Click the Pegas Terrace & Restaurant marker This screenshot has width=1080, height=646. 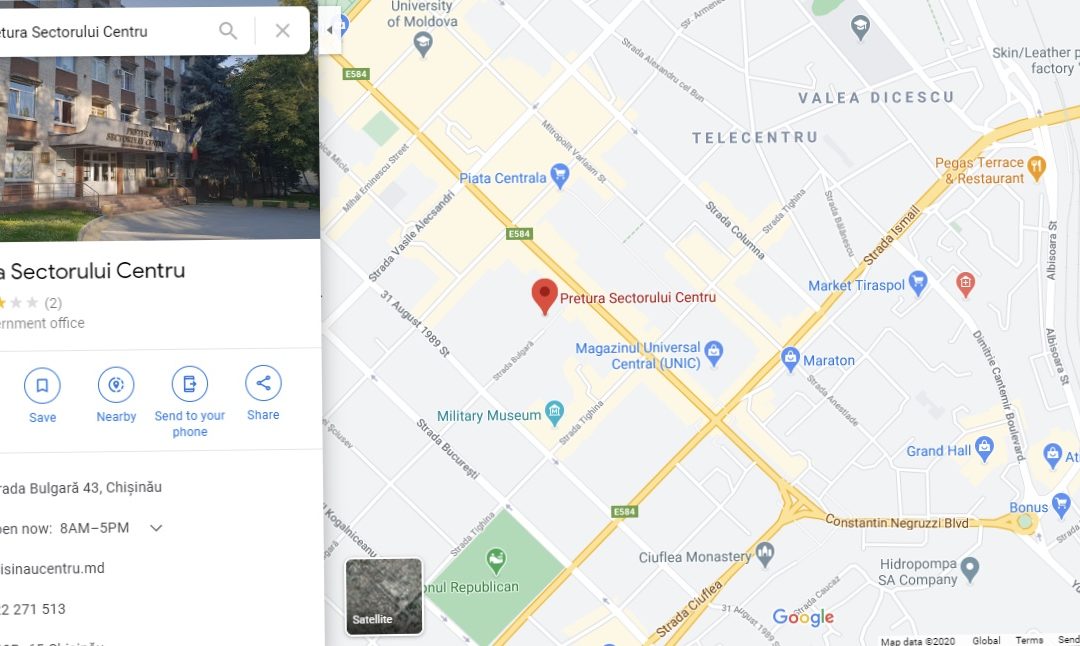(1036, 167)
